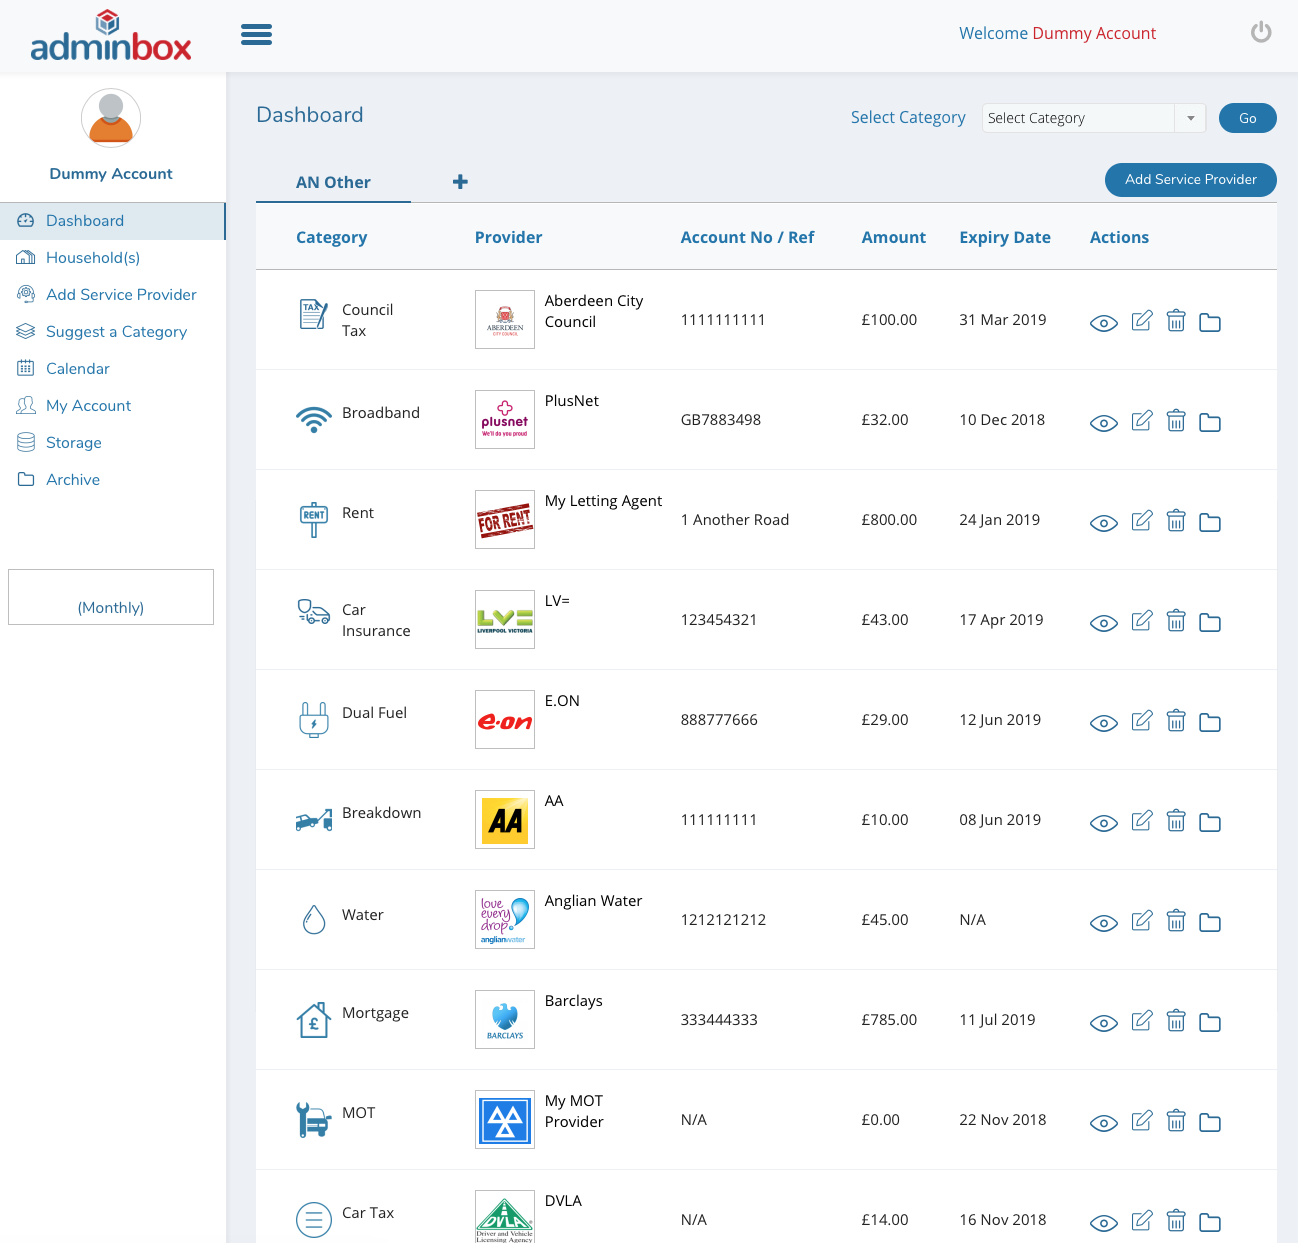The image size is (1298, 1243).
Task: Delete the Broadband PlusNet entry
Action: click(x=1176, y=421)
